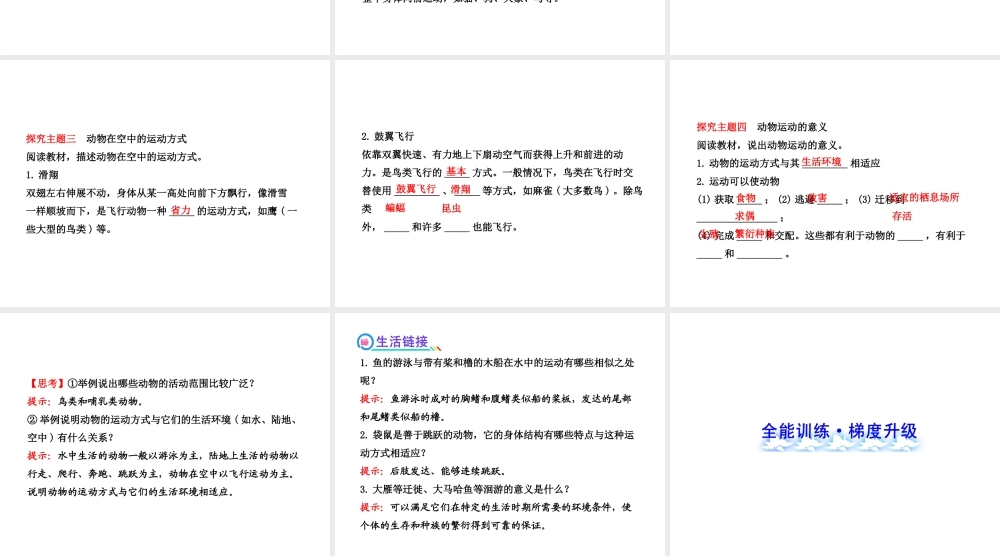Viewport: 1000px width, 556px height.
Task: Click the subheading 2. 鼓翼飞行
Action: [x=387, y=136]
